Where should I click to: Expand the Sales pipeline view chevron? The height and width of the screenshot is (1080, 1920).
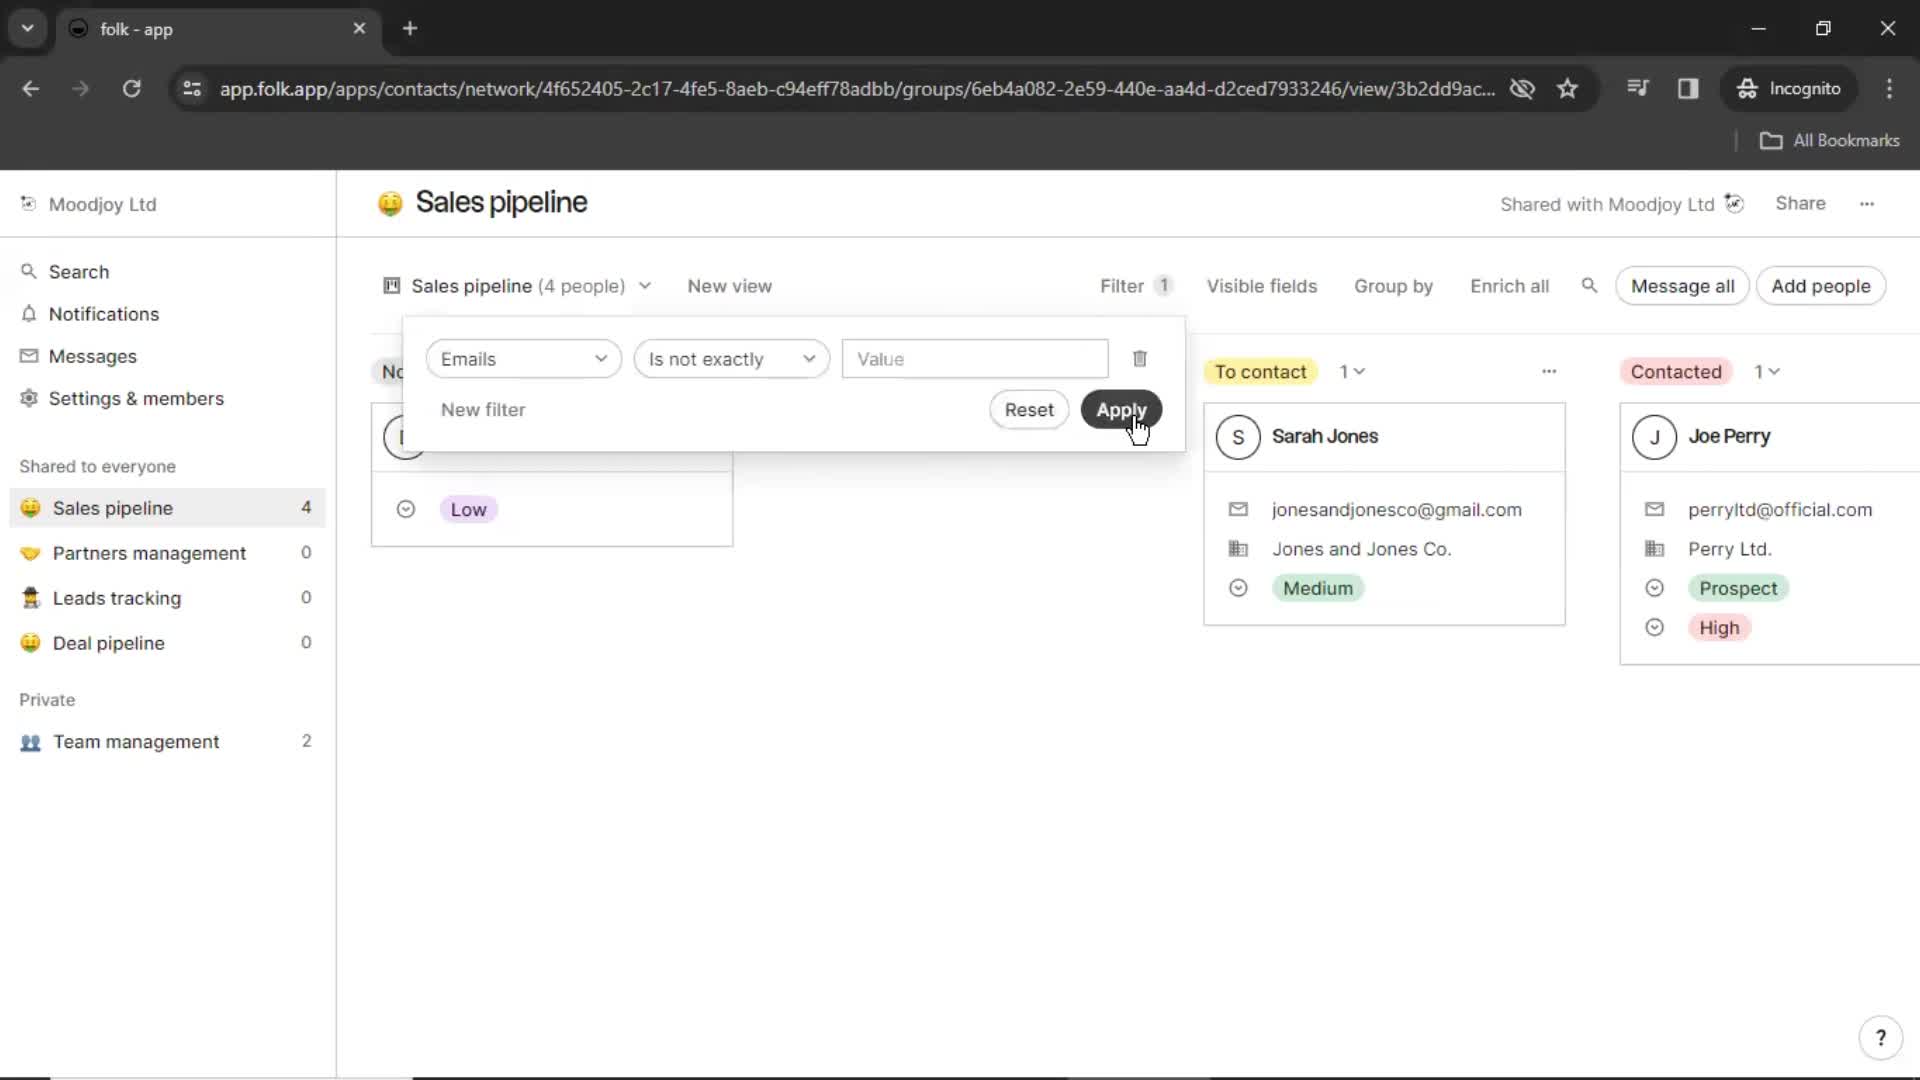645,286
